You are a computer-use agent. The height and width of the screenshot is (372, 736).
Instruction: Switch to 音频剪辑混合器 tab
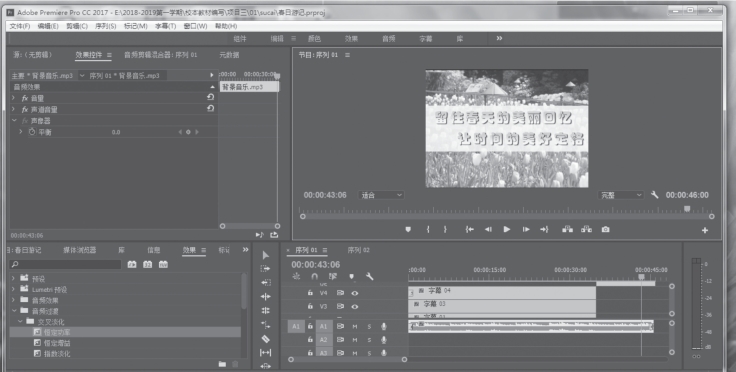coord(161,55)
